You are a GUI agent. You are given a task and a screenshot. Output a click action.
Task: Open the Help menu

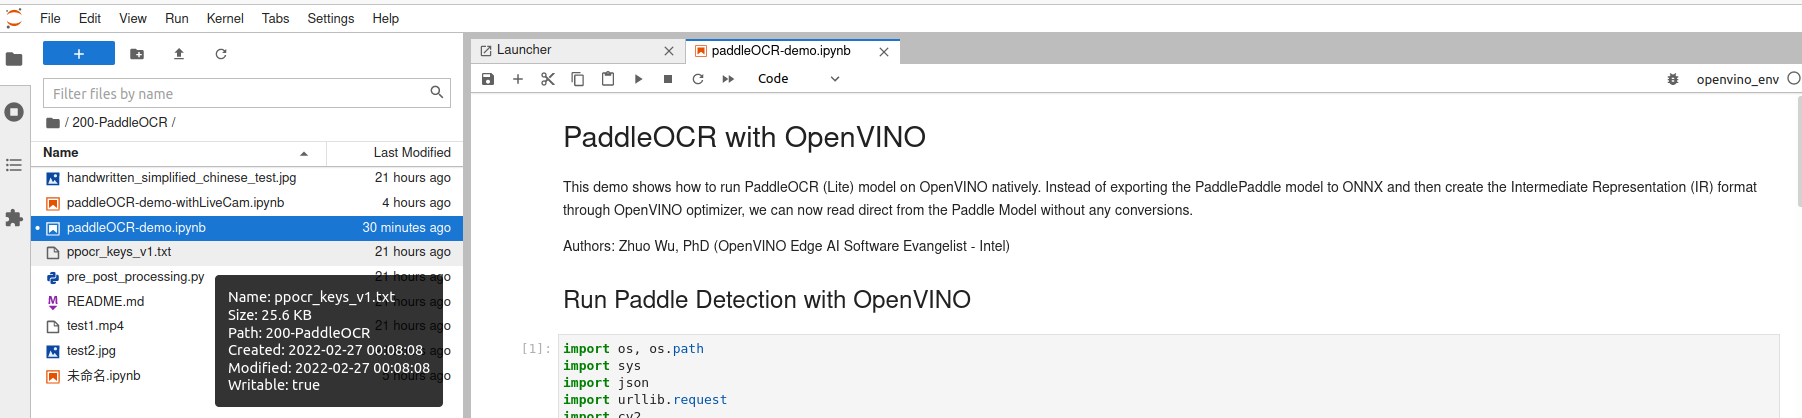click(x=385, y=18)
